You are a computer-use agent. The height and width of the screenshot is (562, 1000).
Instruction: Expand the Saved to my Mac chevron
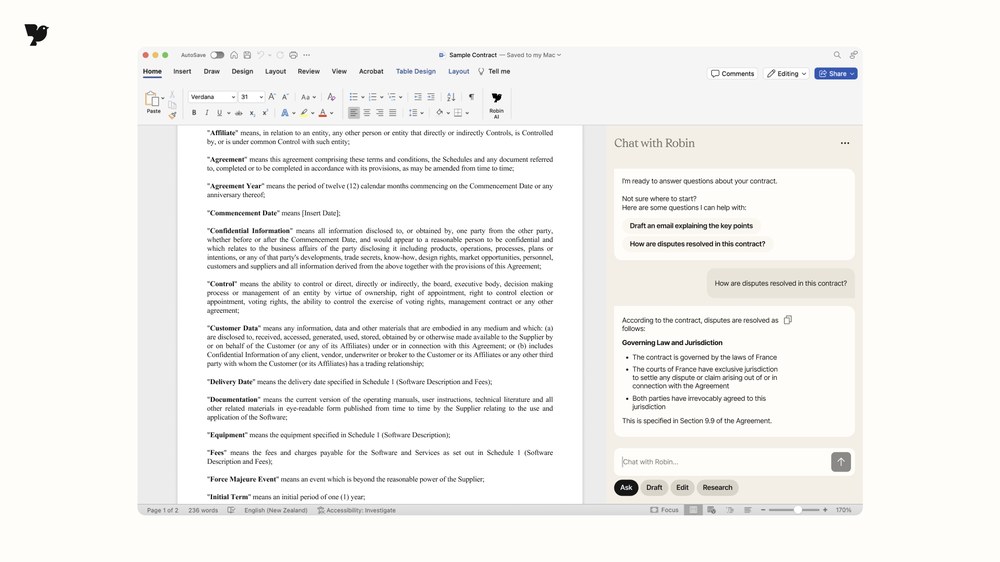559,55
